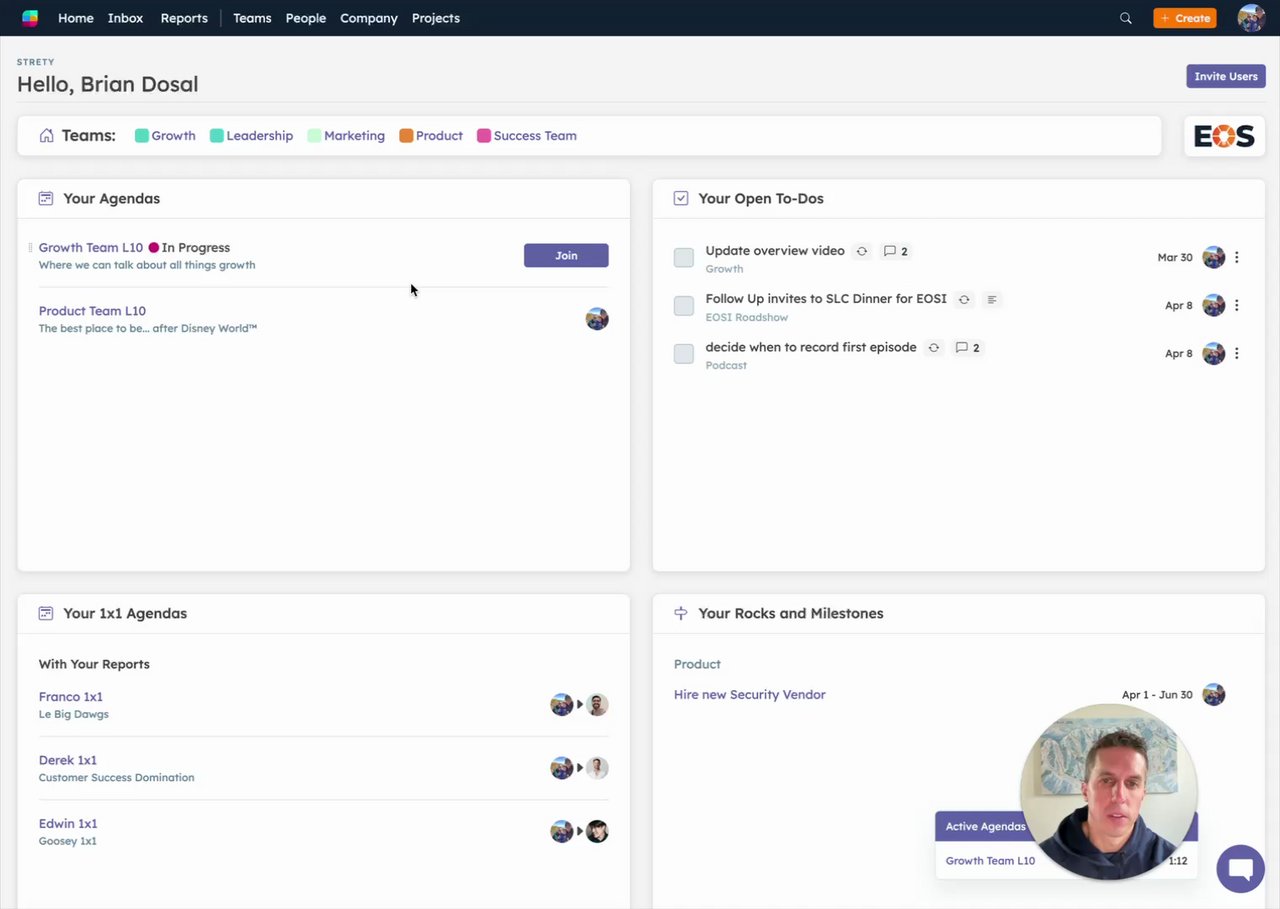Open Company in the navigation bar
The width and height of the screenshot is (1280, 909).
click(x=369, y=18)
